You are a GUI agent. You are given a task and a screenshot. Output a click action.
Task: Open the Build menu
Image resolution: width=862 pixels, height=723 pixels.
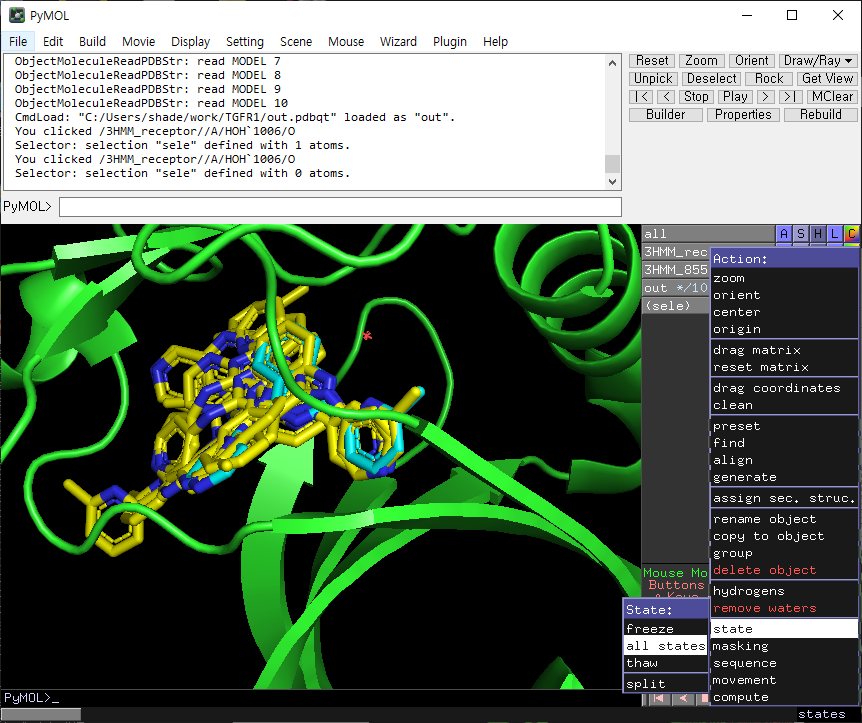(92, 42)
